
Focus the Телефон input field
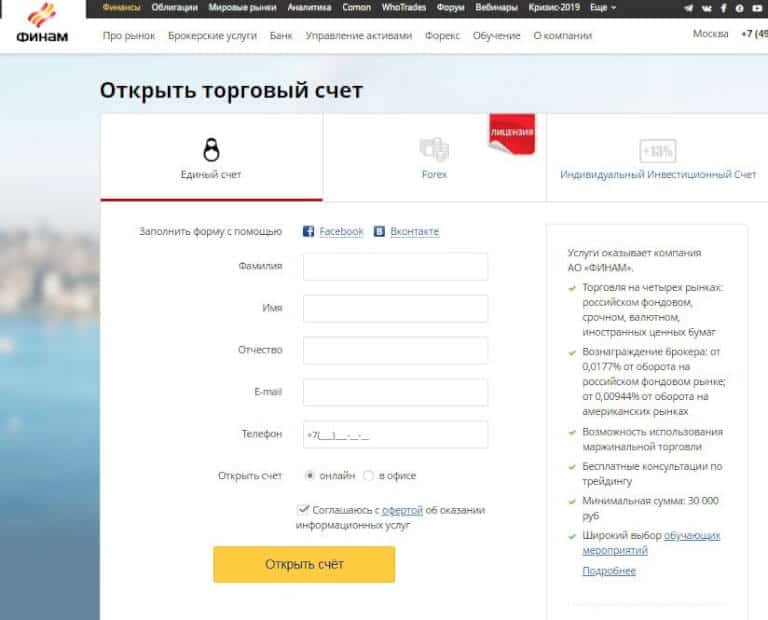pos(395,434)
